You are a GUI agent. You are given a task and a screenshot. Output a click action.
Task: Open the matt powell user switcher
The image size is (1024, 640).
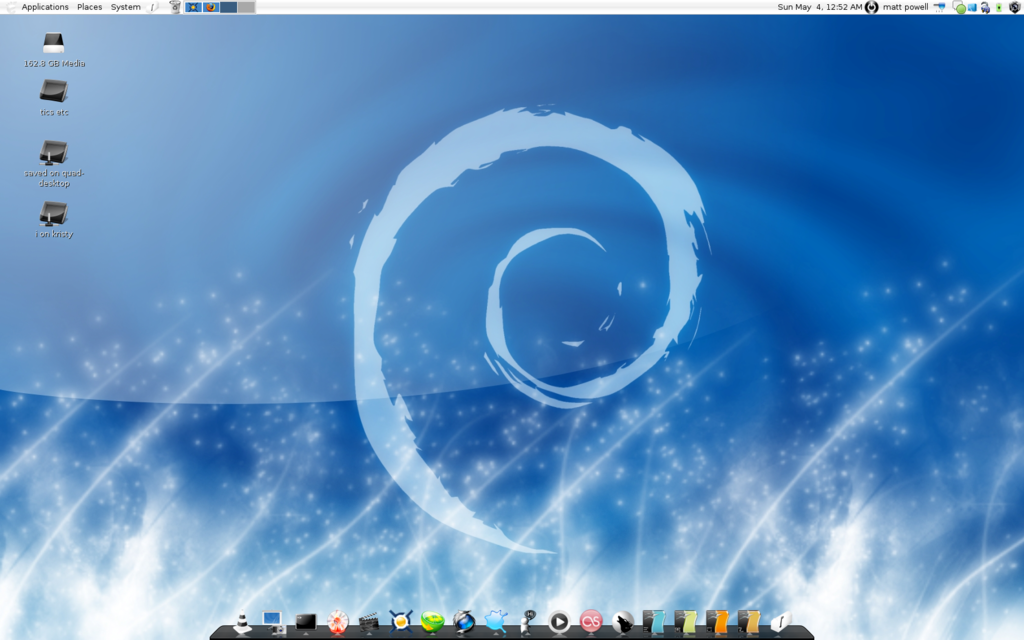905,7
